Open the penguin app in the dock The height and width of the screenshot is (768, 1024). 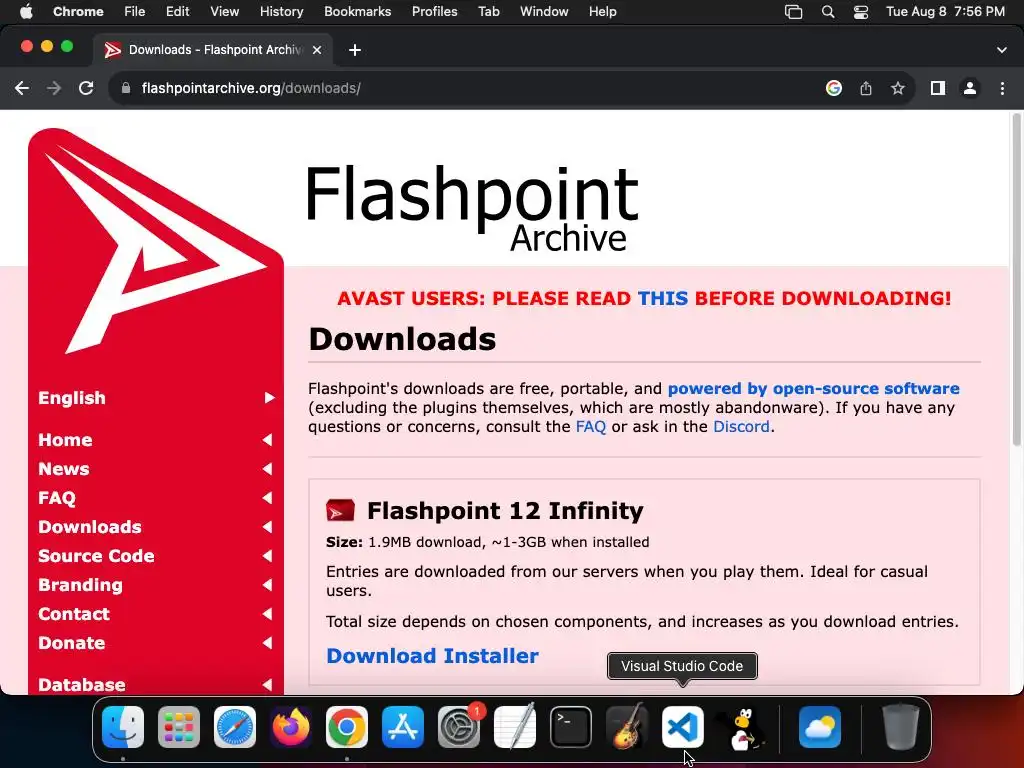[742, 727]
